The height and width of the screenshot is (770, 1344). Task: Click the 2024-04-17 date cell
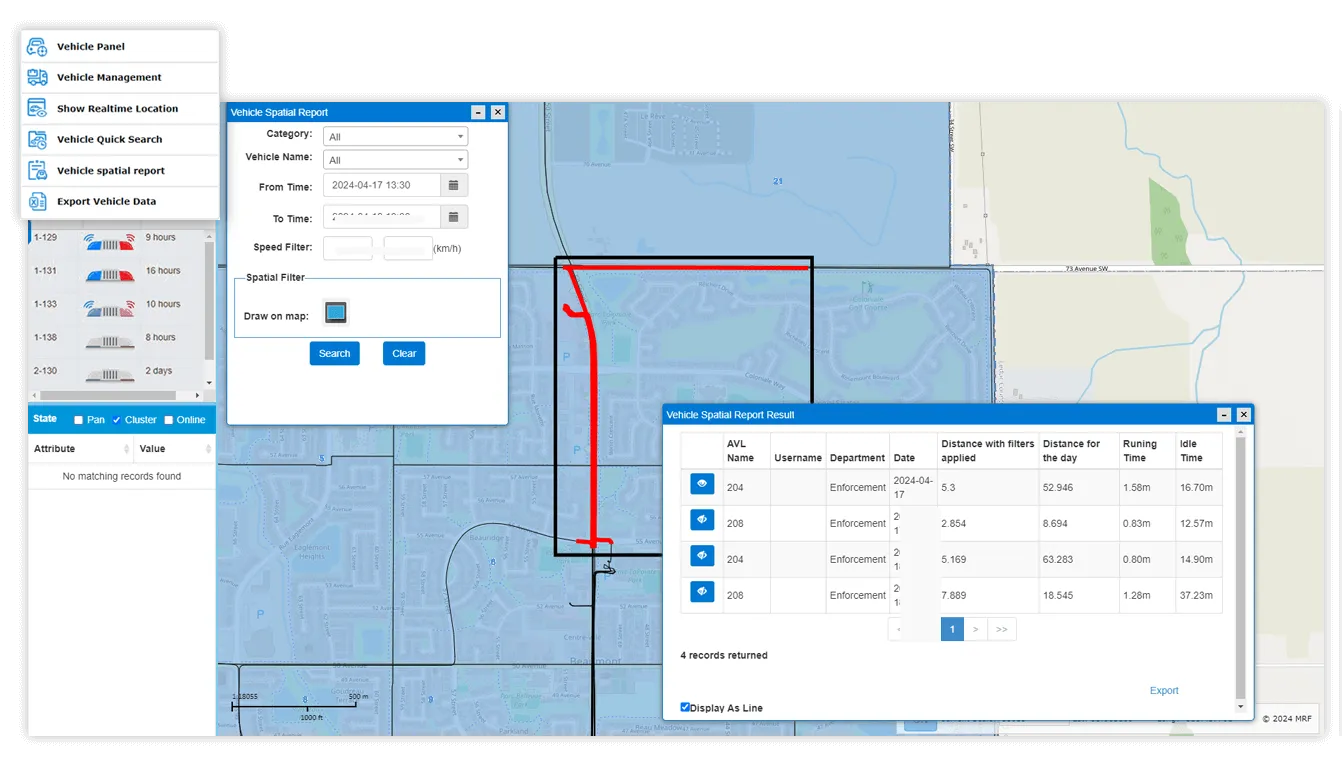[912, 487]
